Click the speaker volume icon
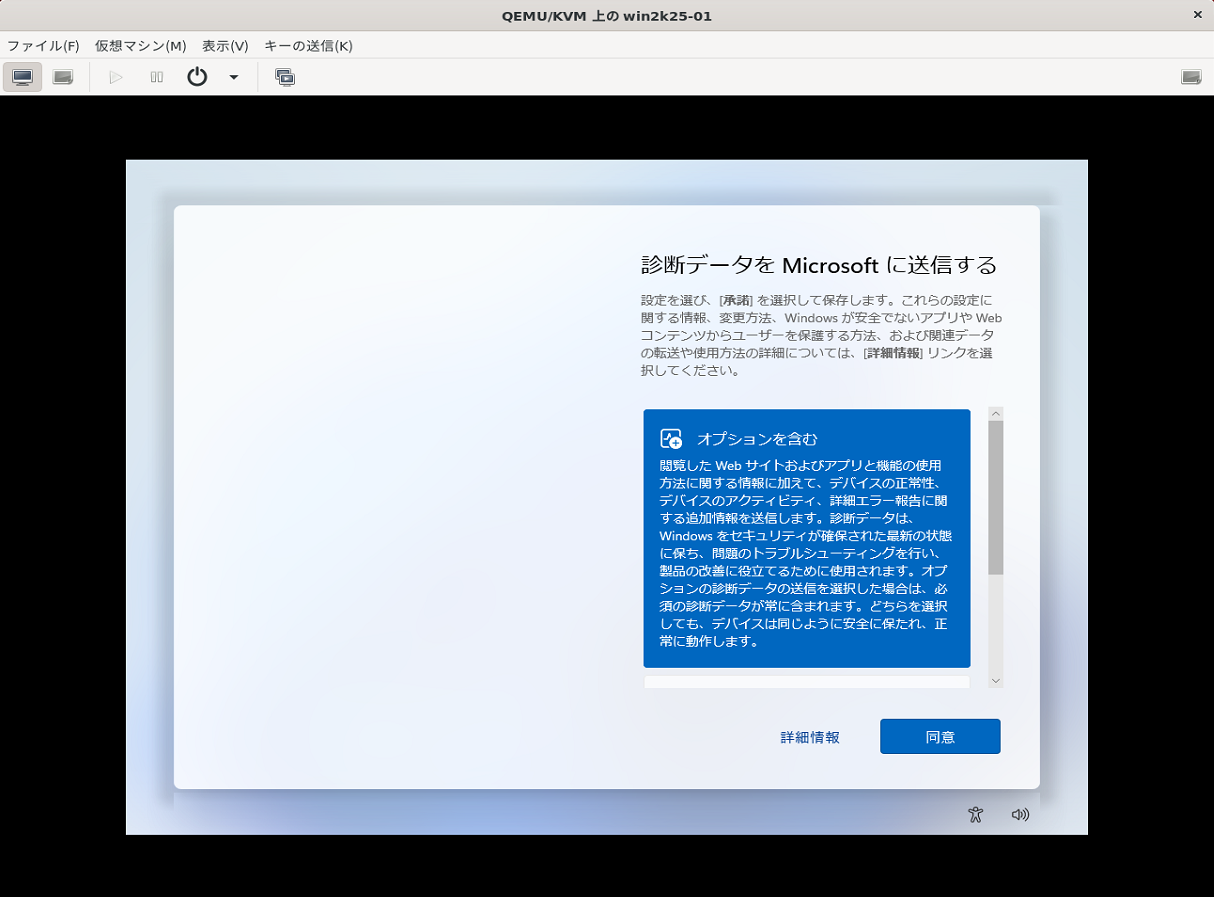 click(x=1019, y=814)
